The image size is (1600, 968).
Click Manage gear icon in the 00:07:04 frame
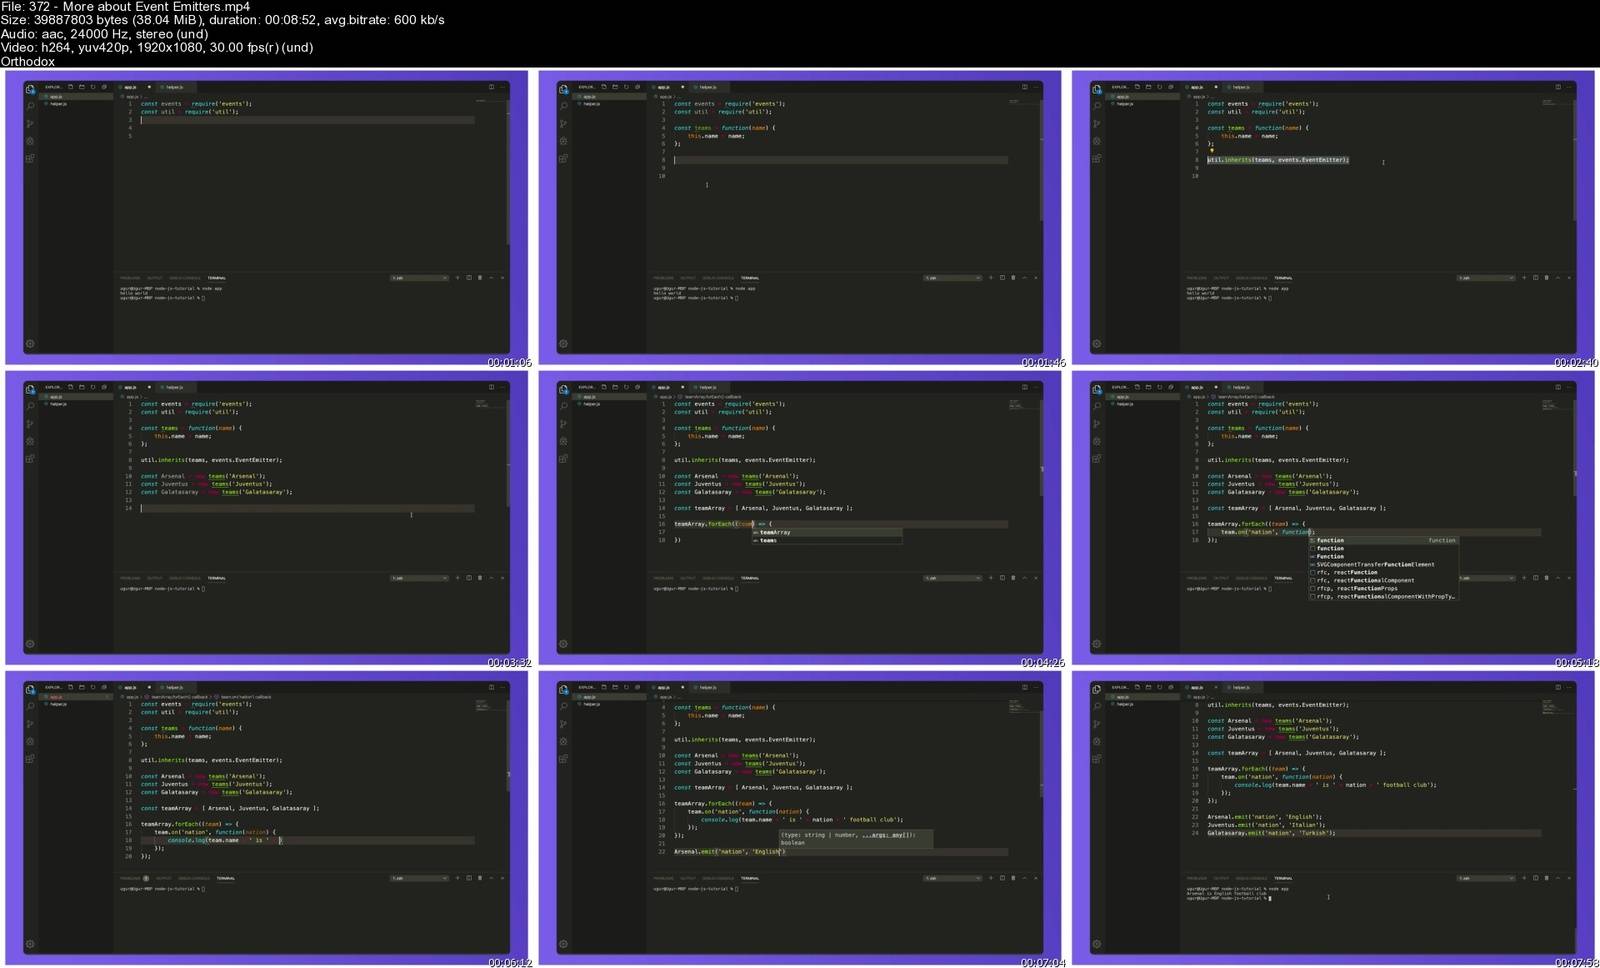click(x=564, y=944)
